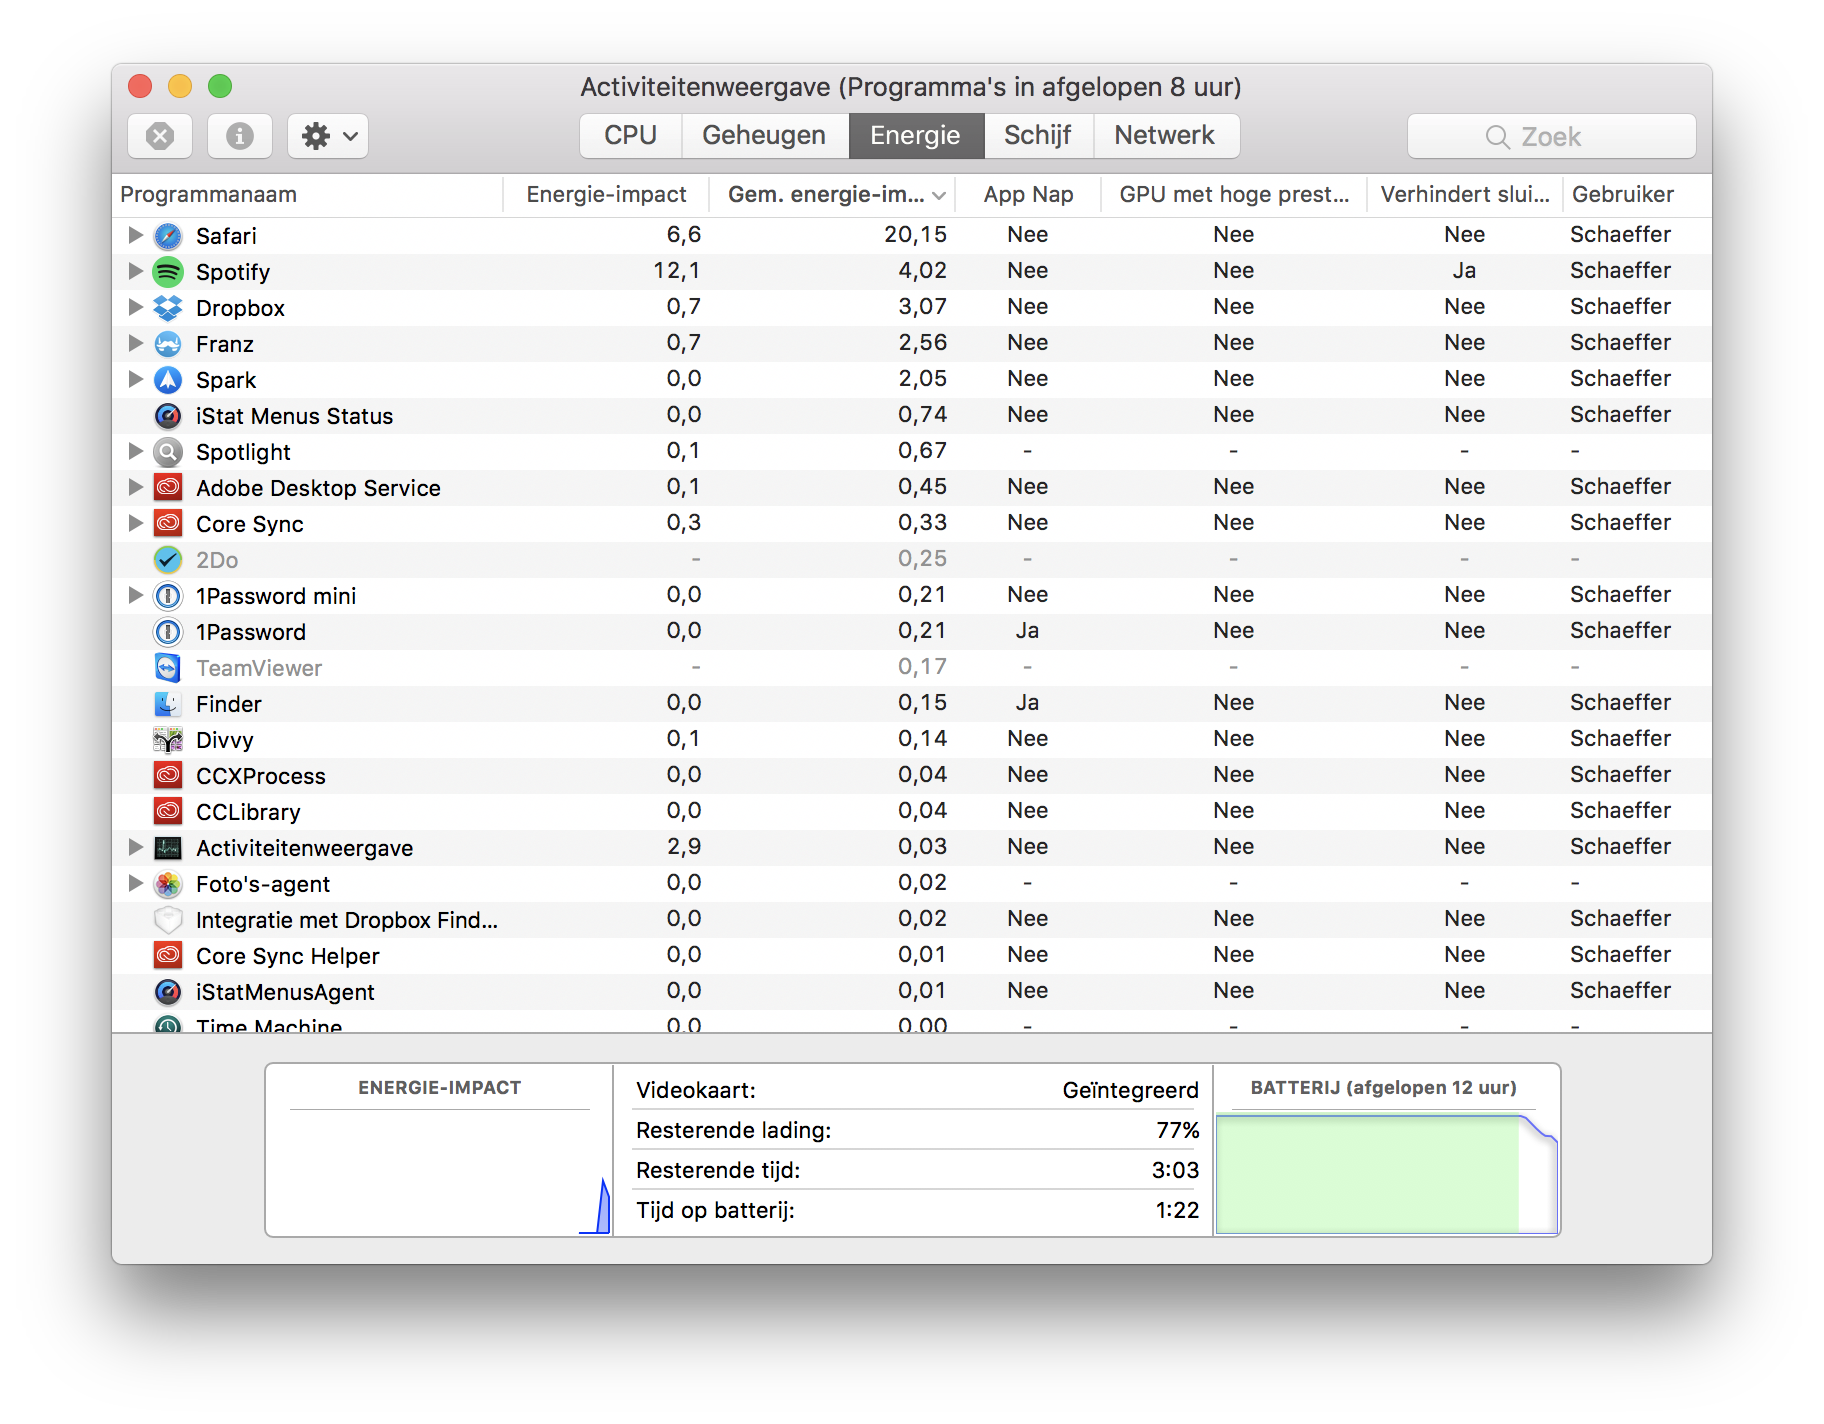Image resolution: width=1824 pixels, height=1424 pixels.
Task: Click the Foto's-agent flower icon
Action: click(168, 884)
